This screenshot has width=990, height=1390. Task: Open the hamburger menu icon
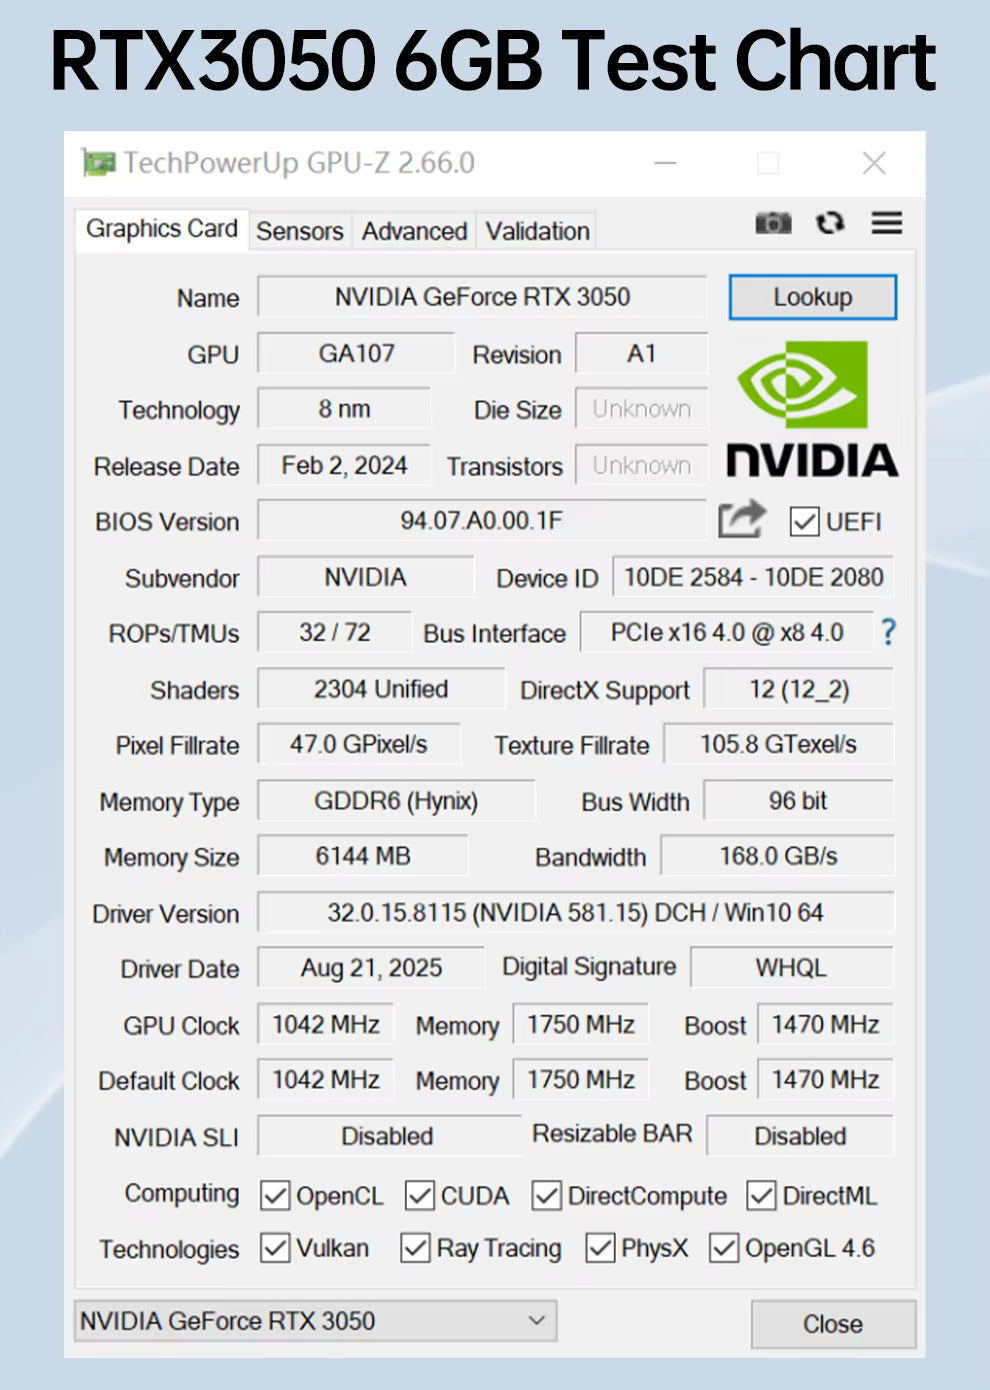[887, 222]
